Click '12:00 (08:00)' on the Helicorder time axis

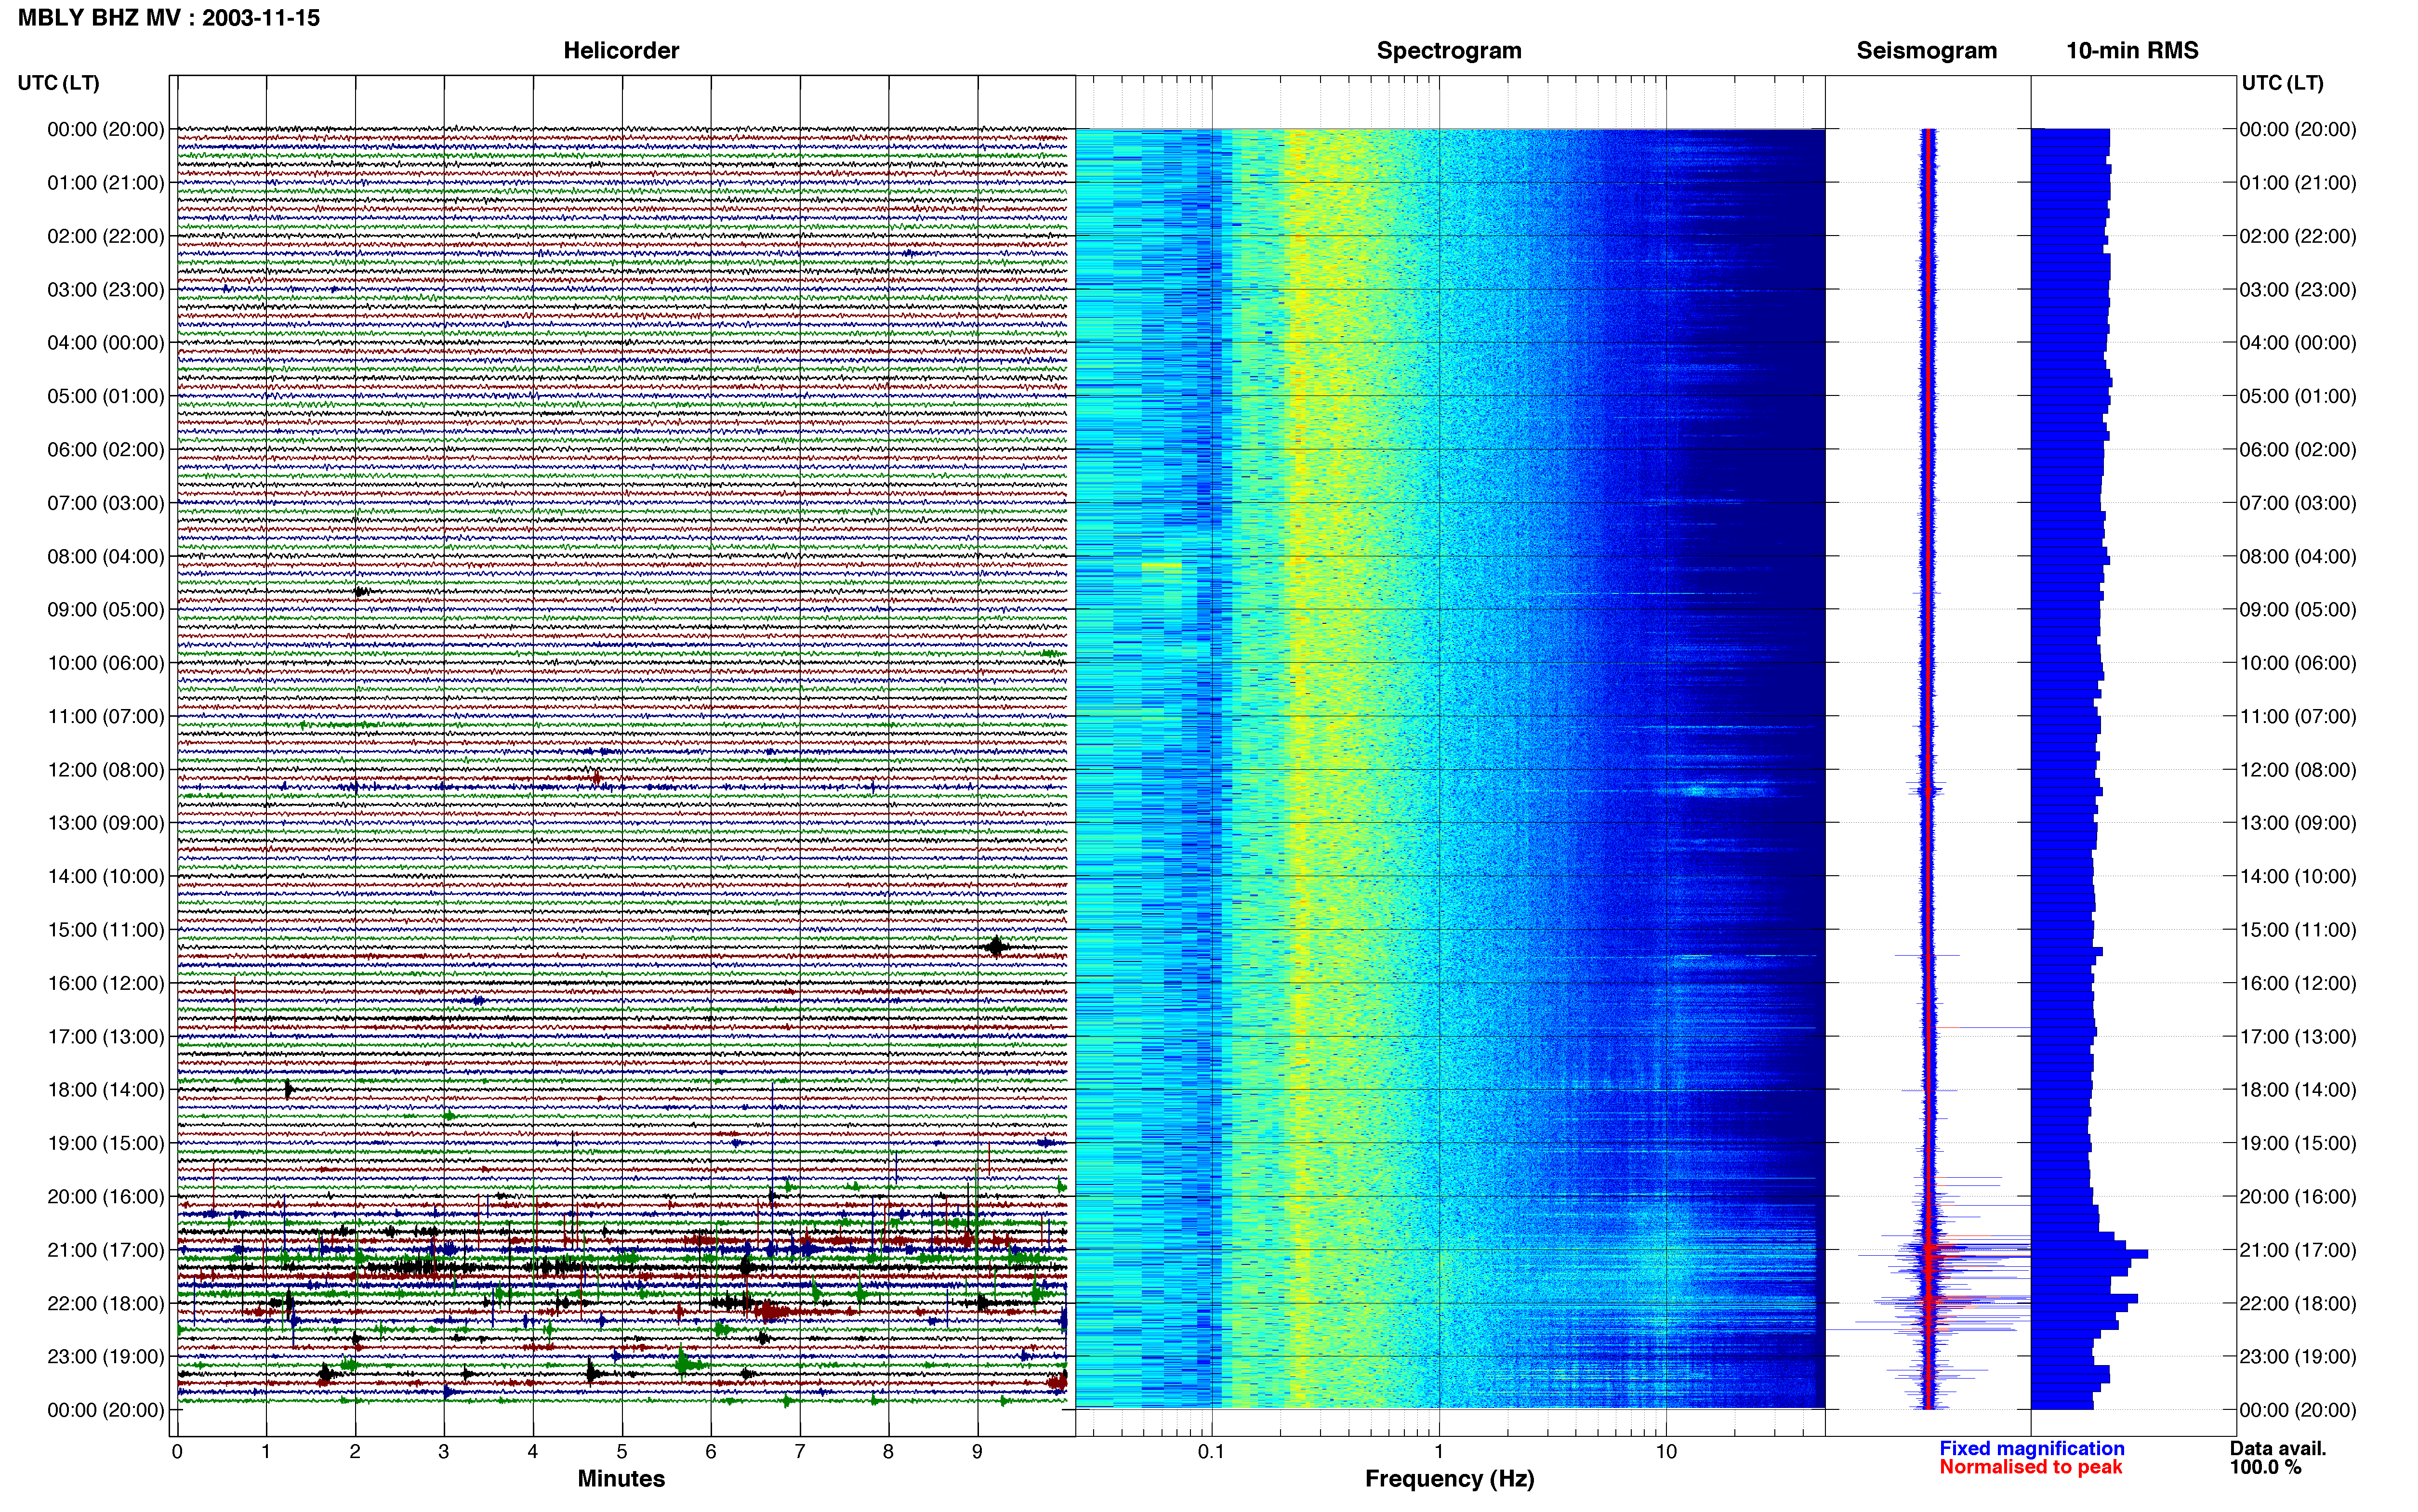pyautogui.click(x=105, y=770)
